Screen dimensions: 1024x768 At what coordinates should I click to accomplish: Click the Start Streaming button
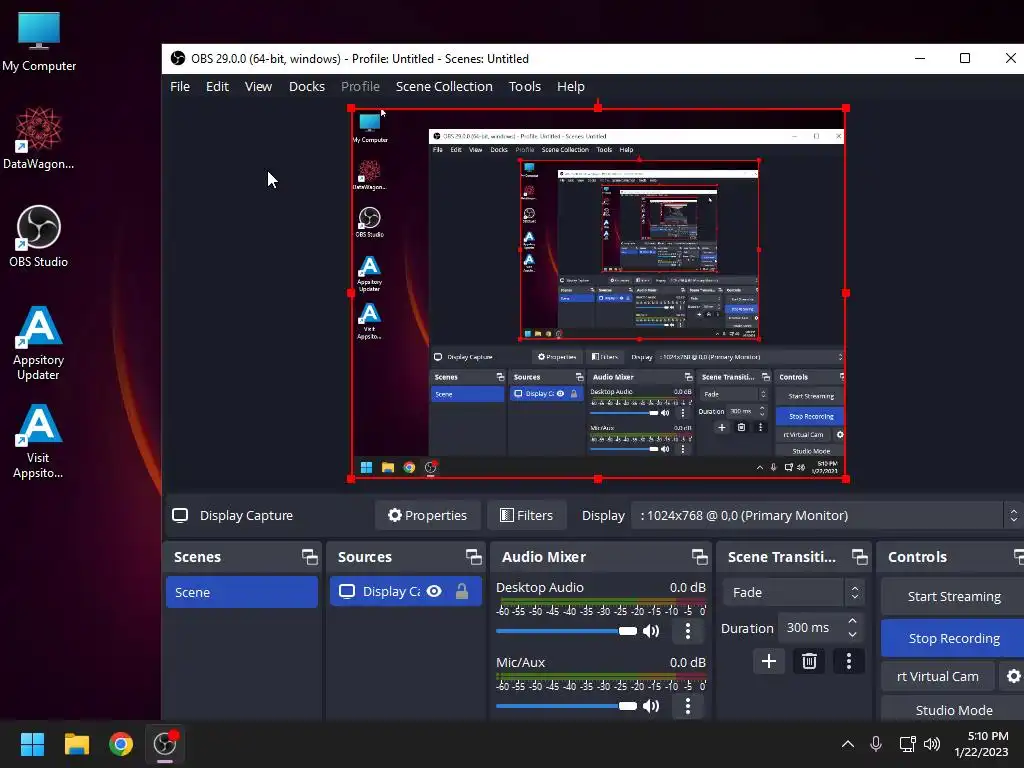pos(953,596)
